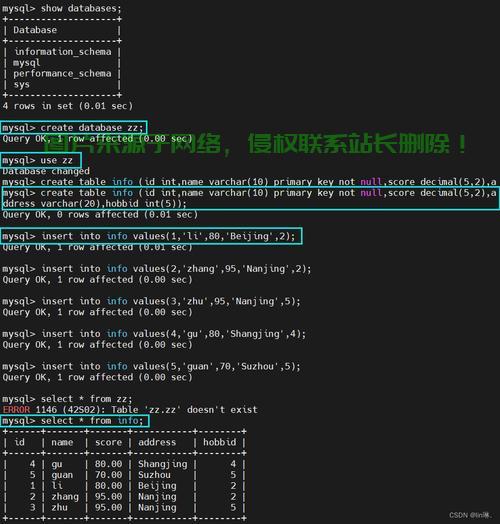Click "Table 'zz.zz' doesn't exist" message
The height and width of the screenshot is (524, 500).
point(184,410)
